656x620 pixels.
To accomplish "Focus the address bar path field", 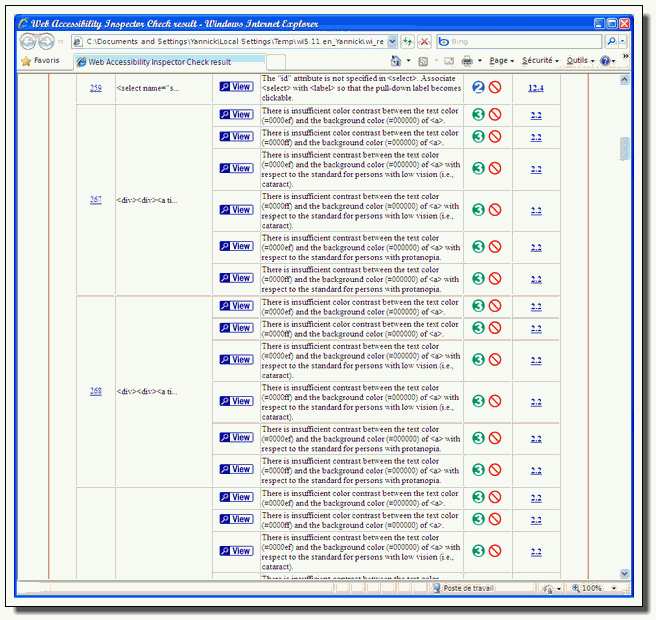I will tap(235, 41).
